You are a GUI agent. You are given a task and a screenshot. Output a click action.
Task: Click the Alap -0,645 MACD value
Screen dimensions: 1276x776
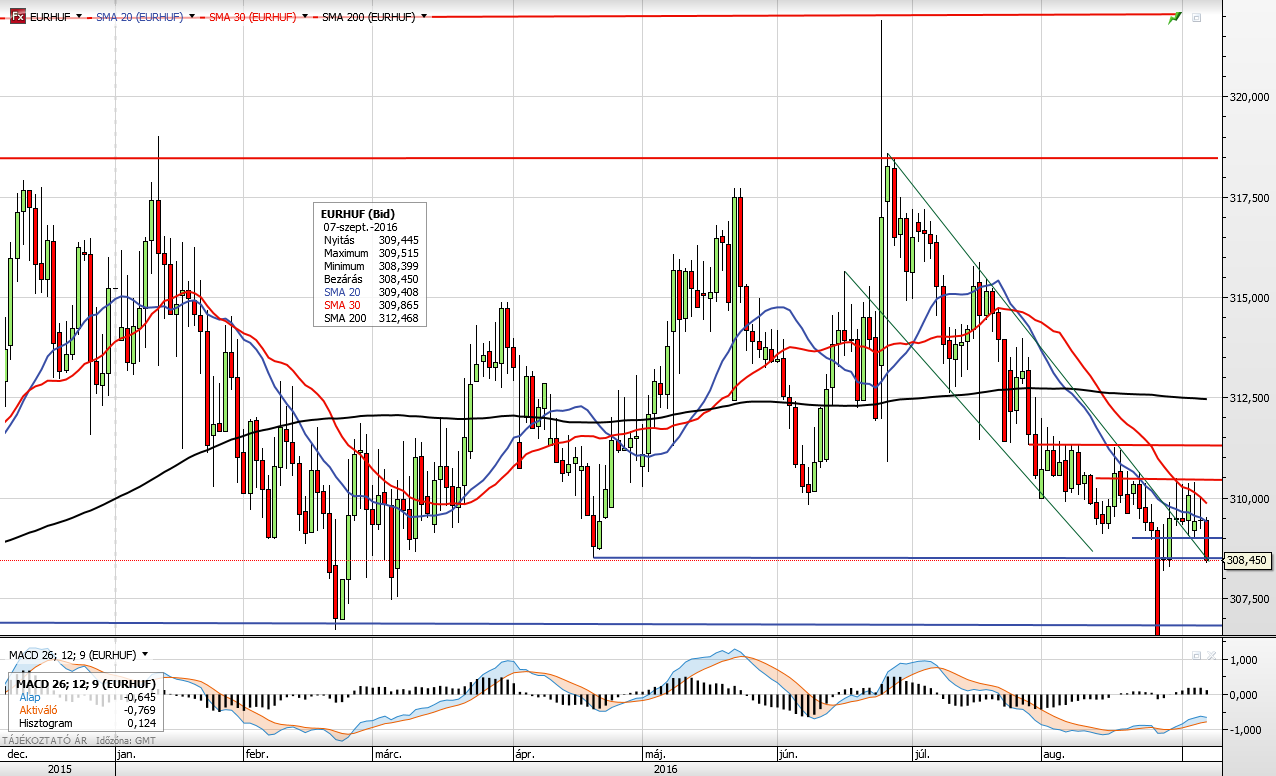coord(87,697)
